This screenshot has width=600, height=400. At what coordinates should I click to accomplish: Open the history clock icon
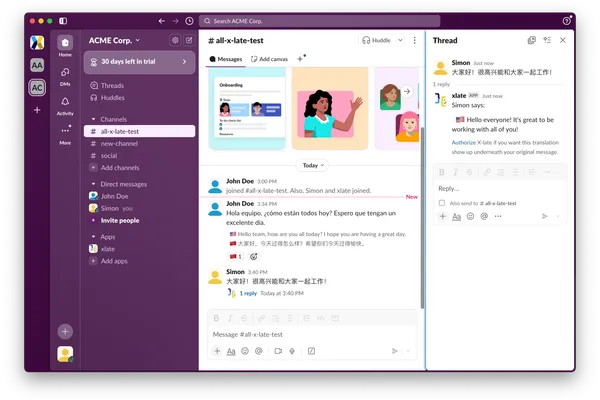(189, 21)
